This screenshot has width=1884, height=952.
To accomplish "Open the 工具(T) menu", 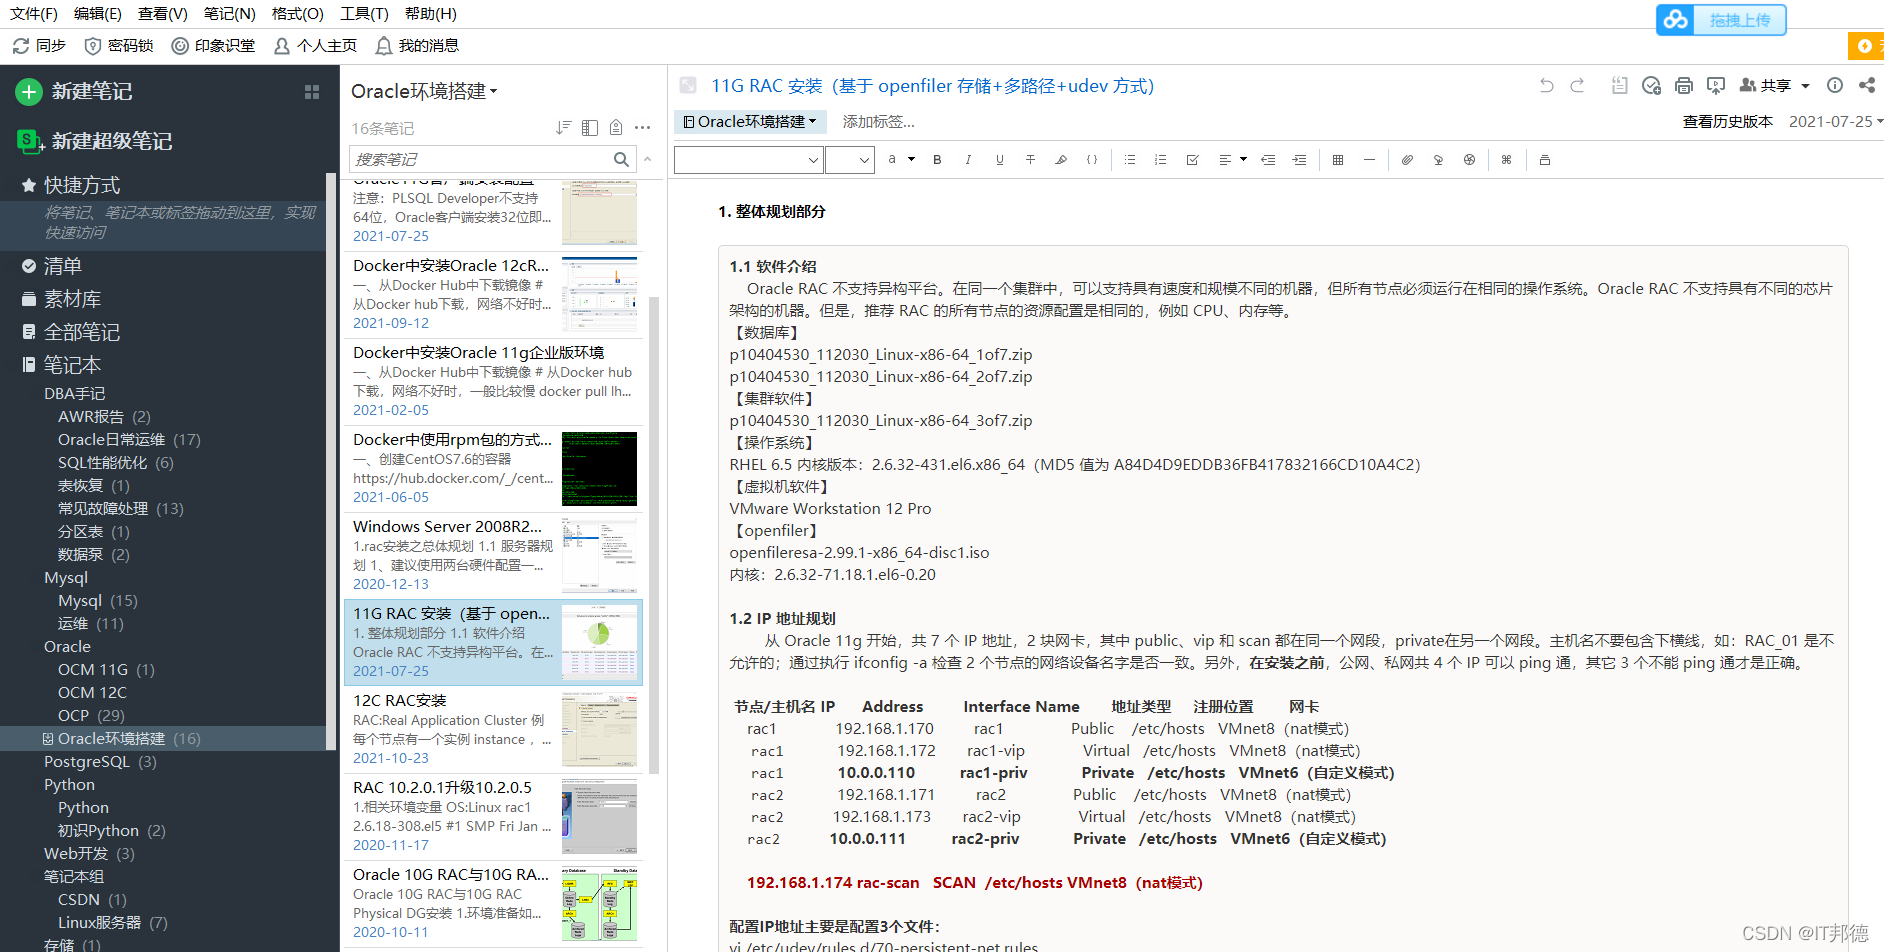I will click(x=364, y=14).
